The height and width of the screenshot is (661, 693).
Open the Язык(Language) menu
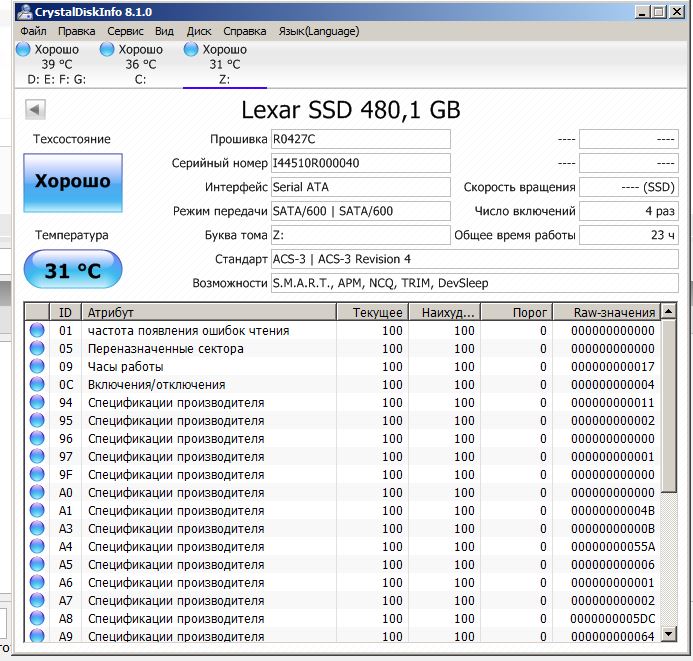(319, 31)
